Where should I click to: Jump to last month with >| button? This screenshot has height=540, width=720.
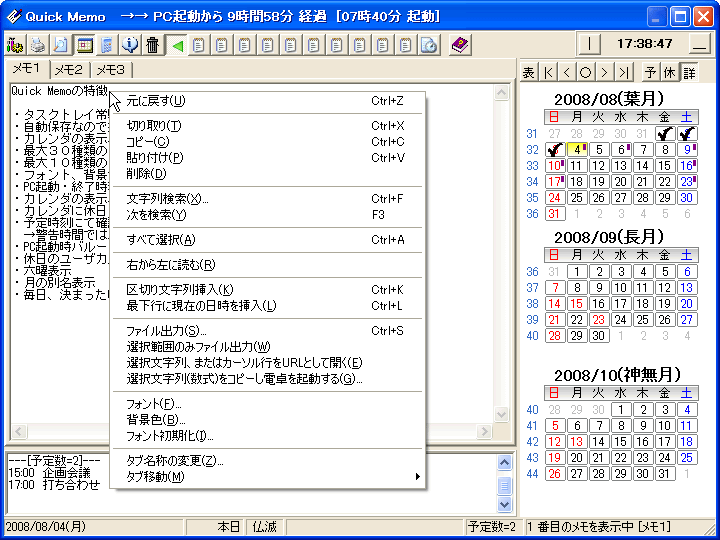coord(623,72)
